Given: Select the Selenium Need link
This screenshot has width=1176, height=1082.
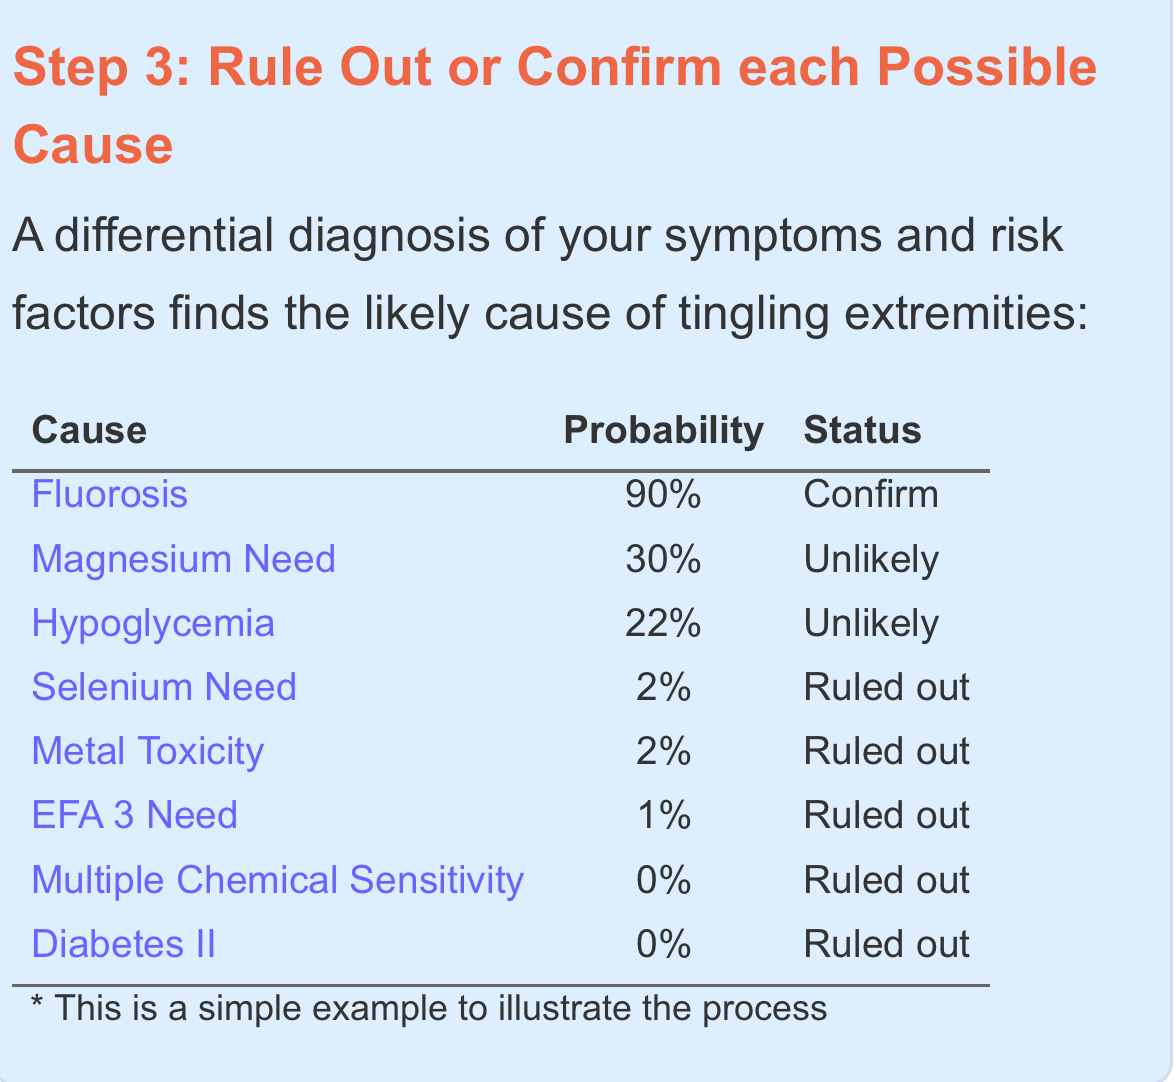Looking at the screenshot, I should tap(164, 688).
